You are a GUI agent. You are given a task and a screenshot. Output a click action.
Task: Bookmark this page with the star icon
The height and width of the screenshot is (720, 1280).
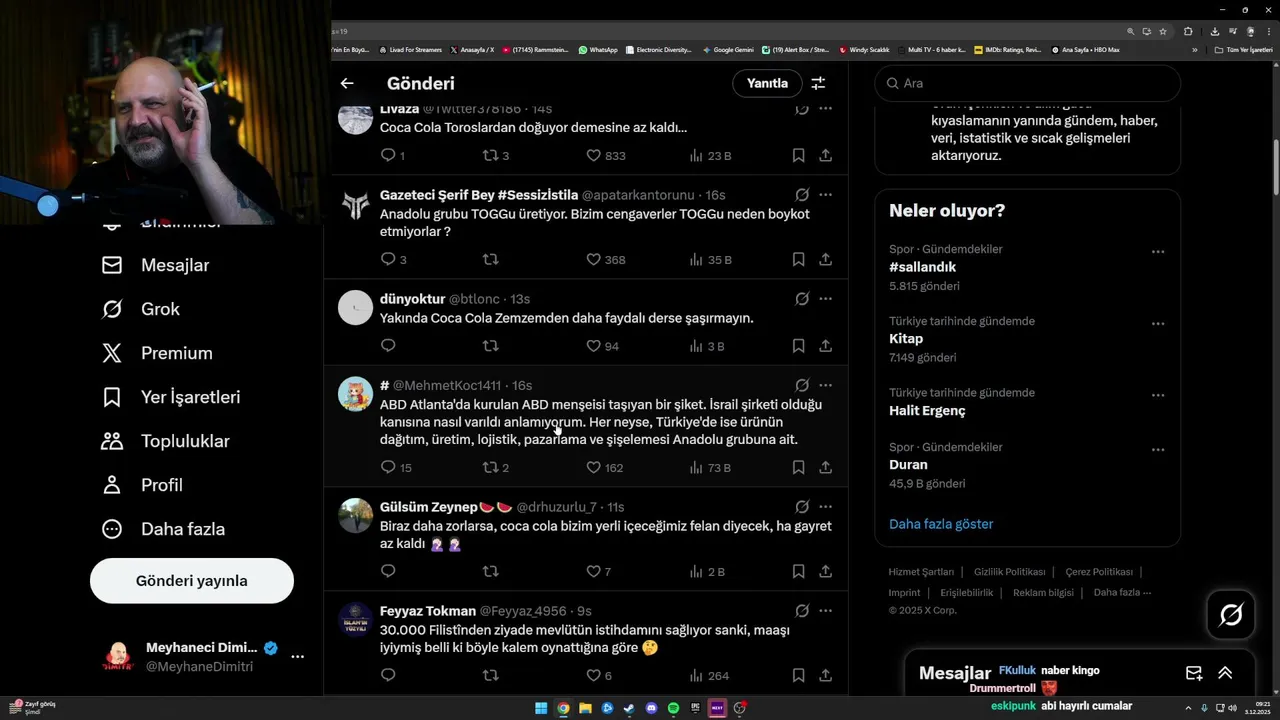pos(1163,31)
